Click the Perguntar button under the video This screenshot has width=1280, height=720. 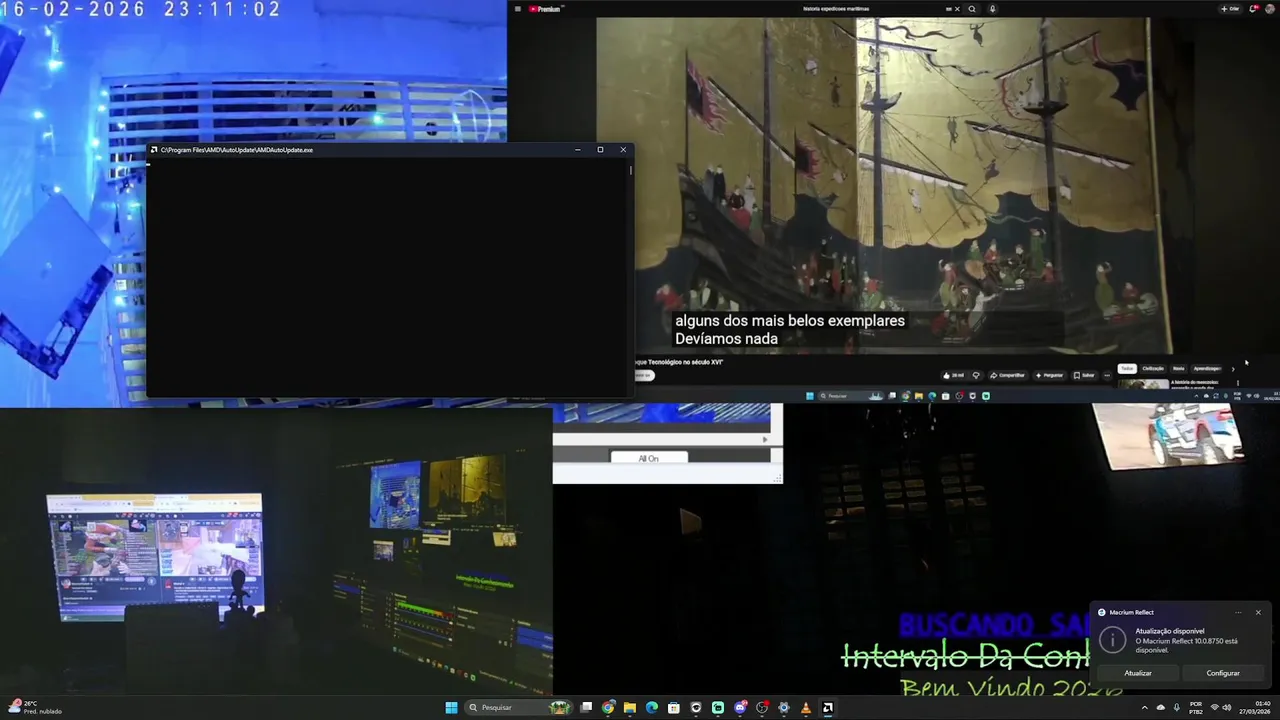1049,375
